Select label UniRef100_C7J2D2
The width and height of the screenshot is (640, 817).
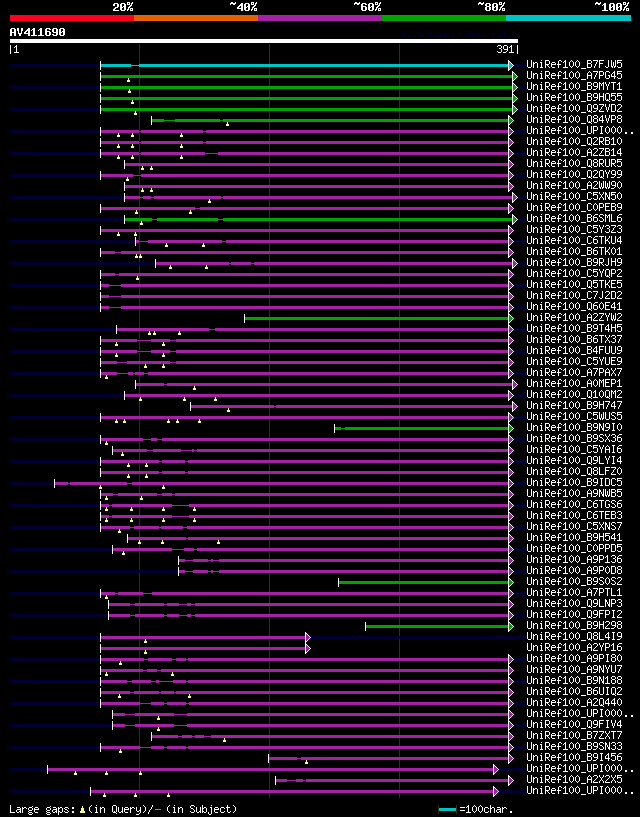[x=574, y=295]
